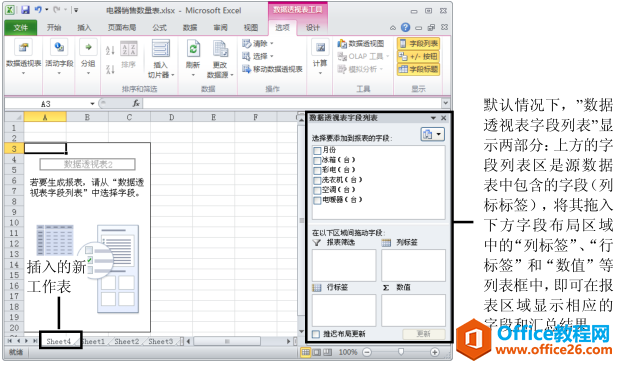Switch to Page Break Preview in the status bar
This screenshot has height=367, width=619.
(x=327, y=352)
